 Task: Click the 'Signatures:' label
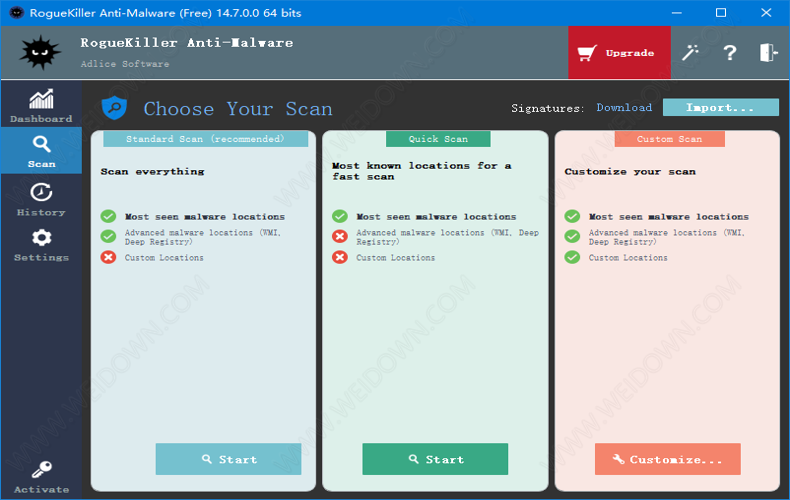548,108
